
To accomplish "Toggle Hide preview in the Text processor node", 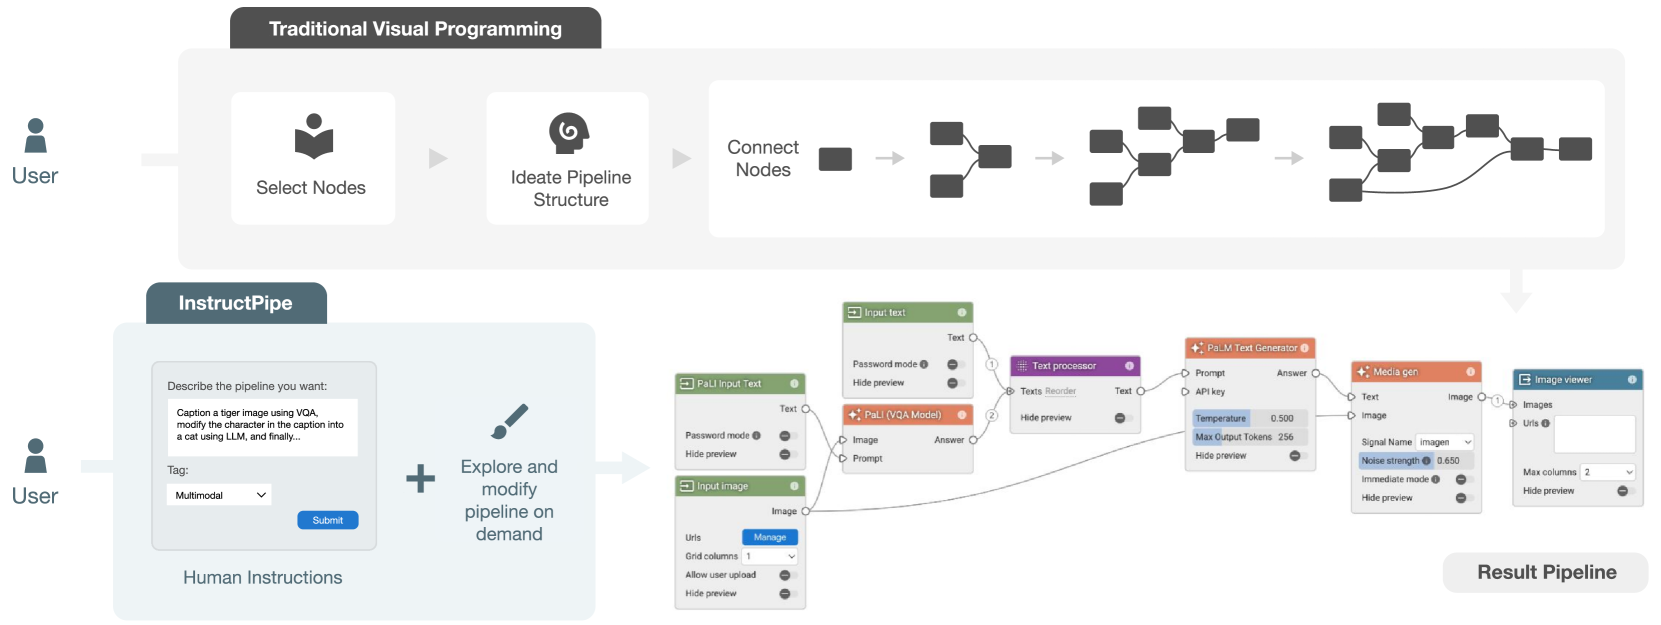I will [x=1120, y=418].
